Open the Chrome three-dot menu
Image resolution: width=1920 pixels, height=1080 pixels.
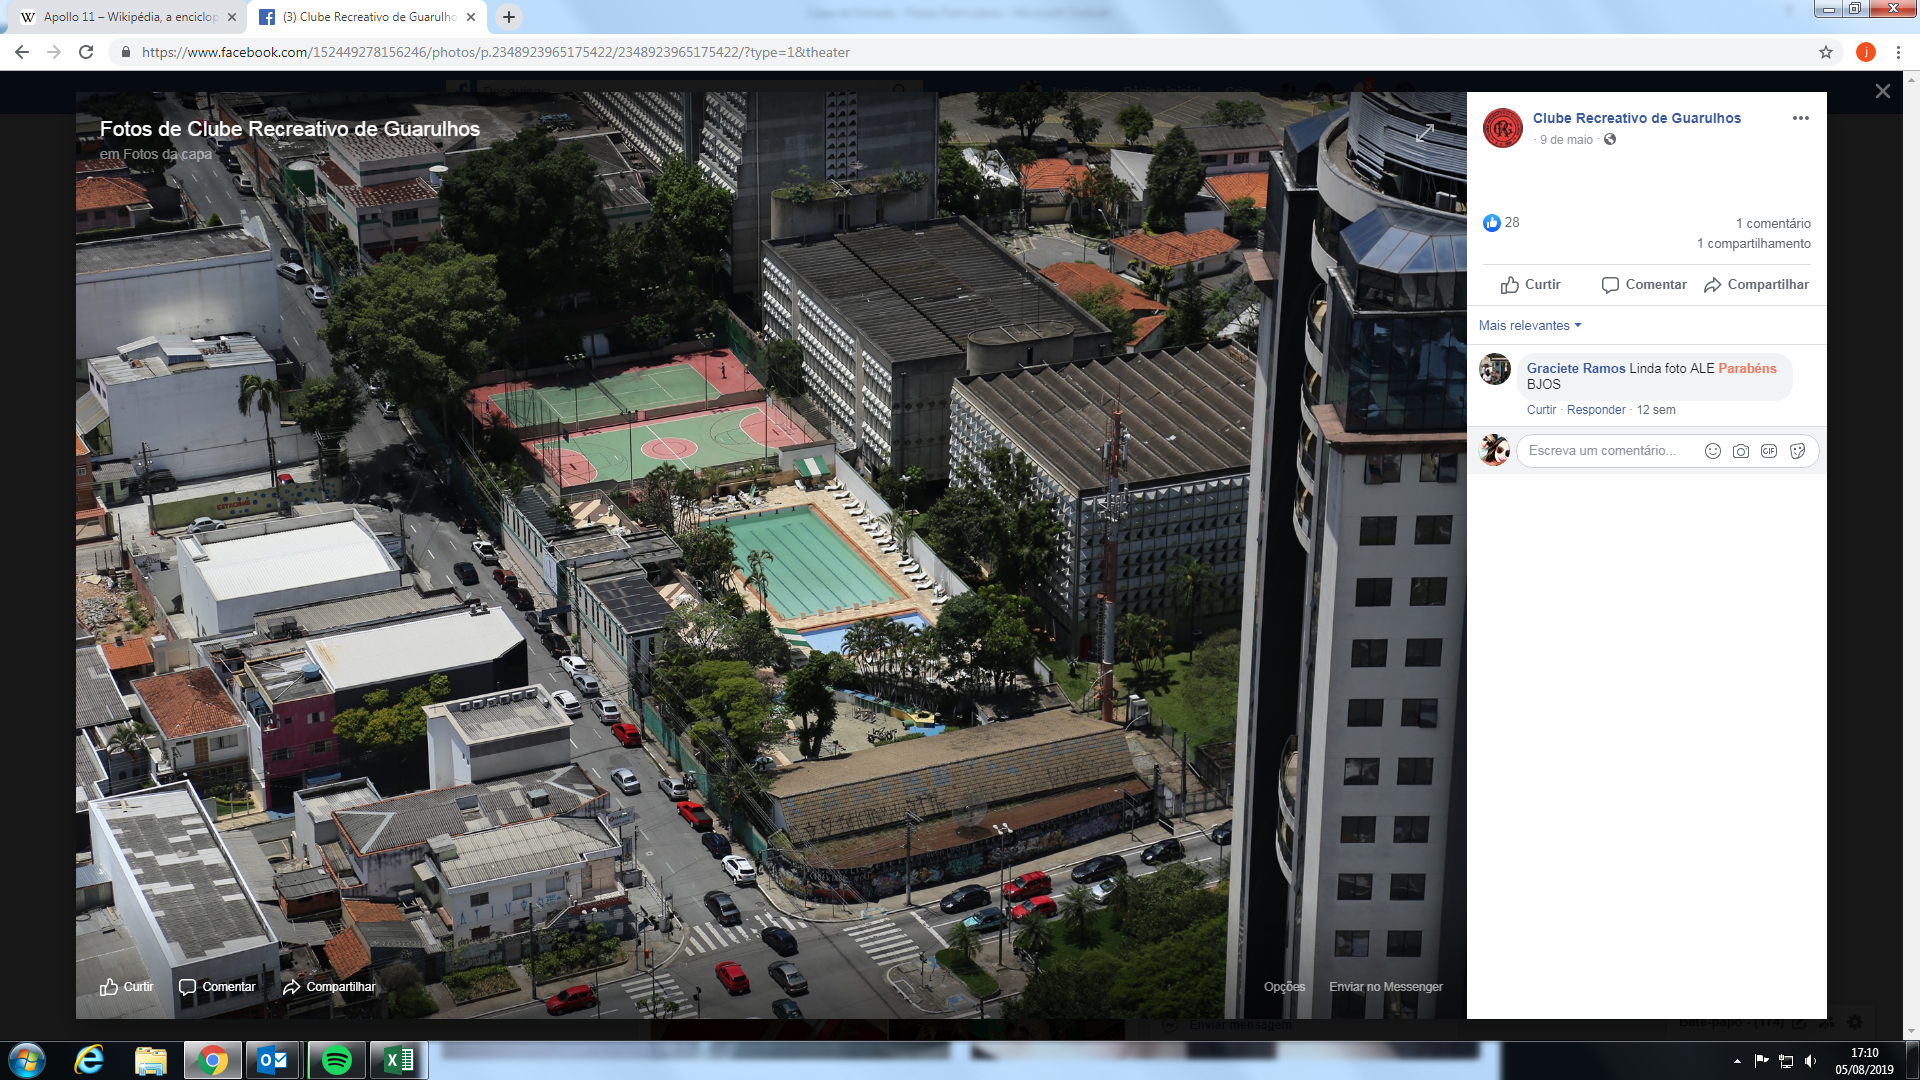pyautogui.click(x=1897, y=52)
